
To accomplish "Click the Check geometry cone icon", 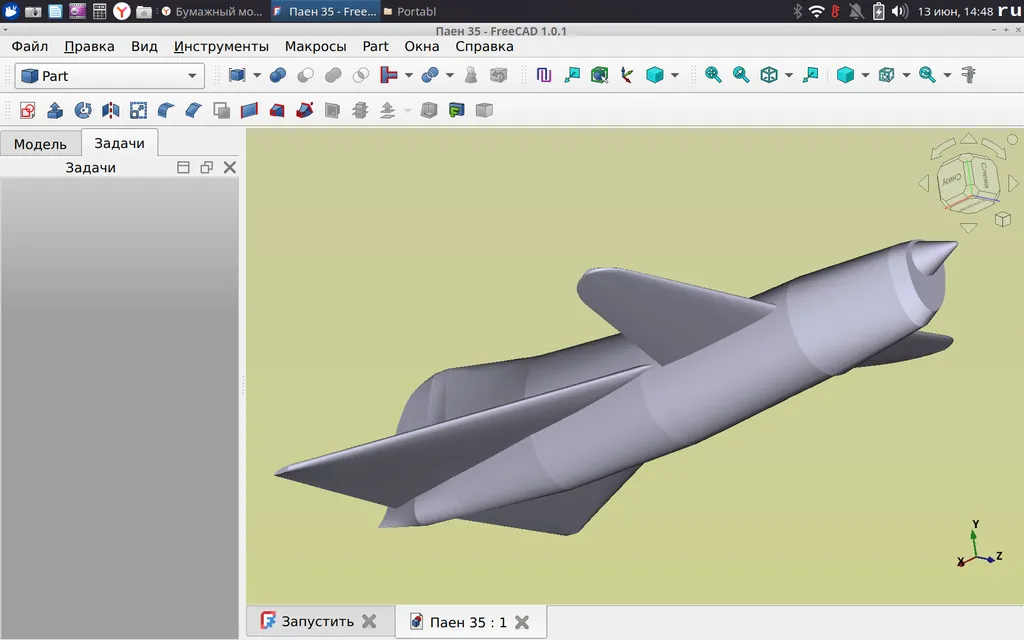I will tap(471, 75).
